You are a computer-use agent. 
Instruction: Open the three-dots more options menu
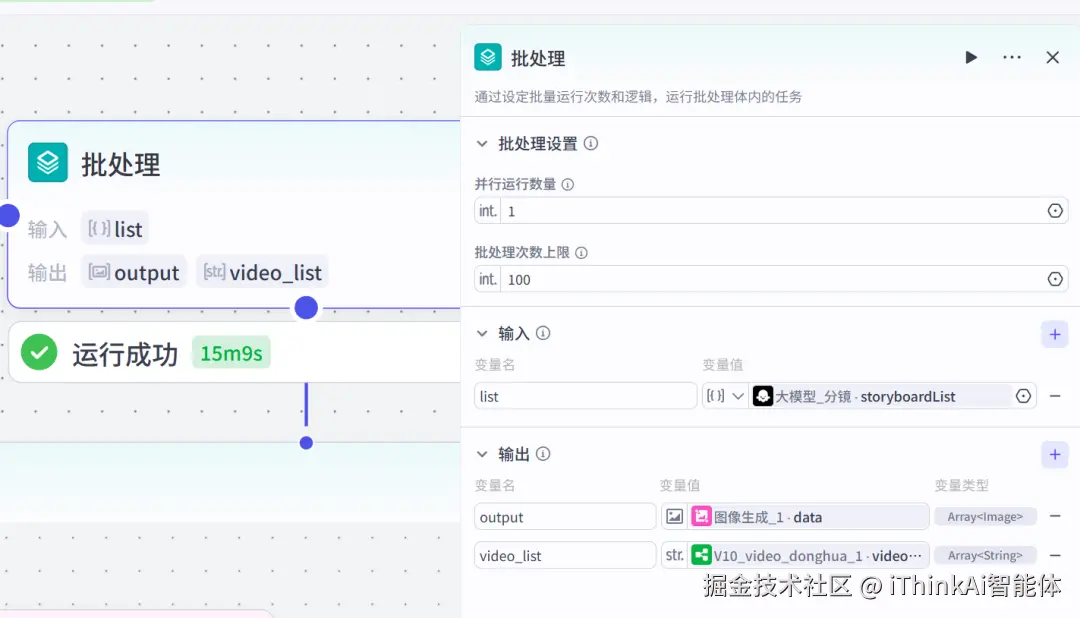[1012, 57]
